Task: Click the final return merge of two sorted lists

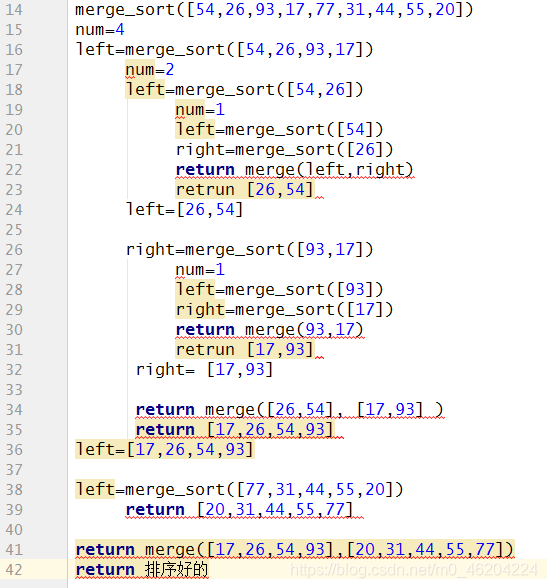Action: pos(295,550)
